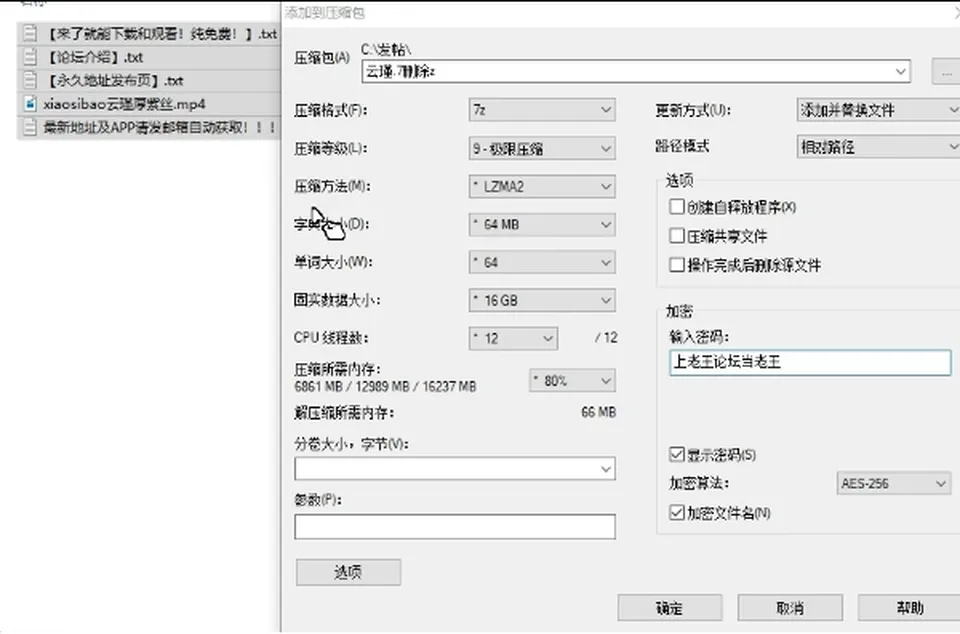Click the browse button beside archive path

[x=946, y=72]
